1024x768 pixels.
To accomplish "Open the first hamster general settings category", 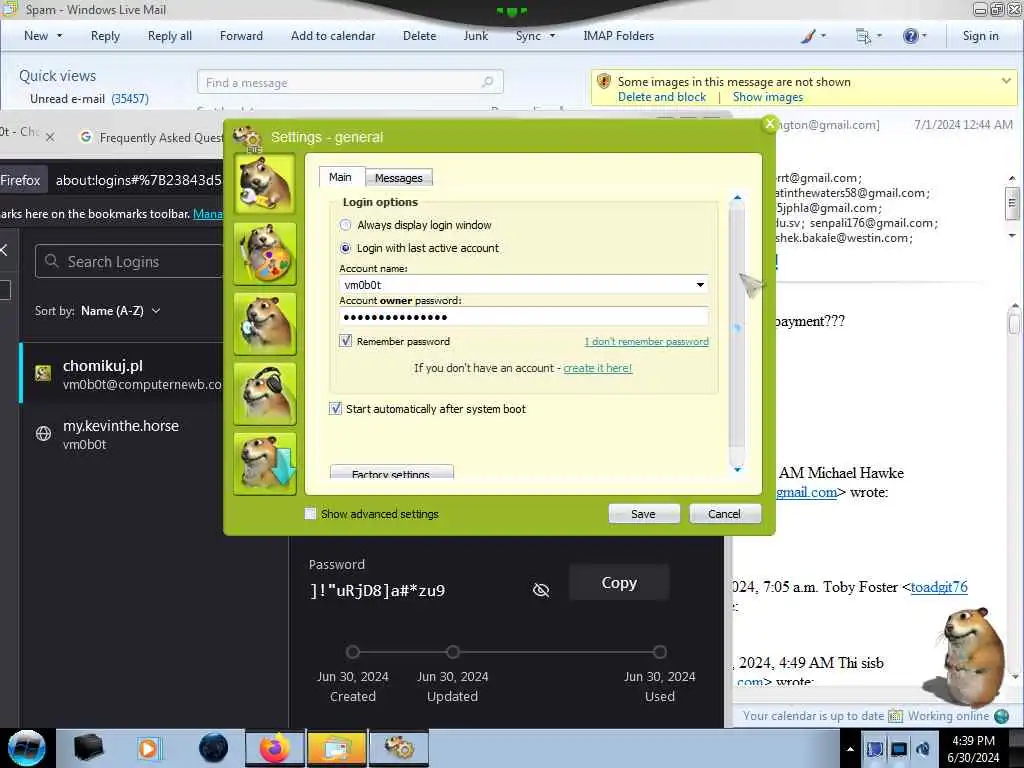I will pos(264,184).
